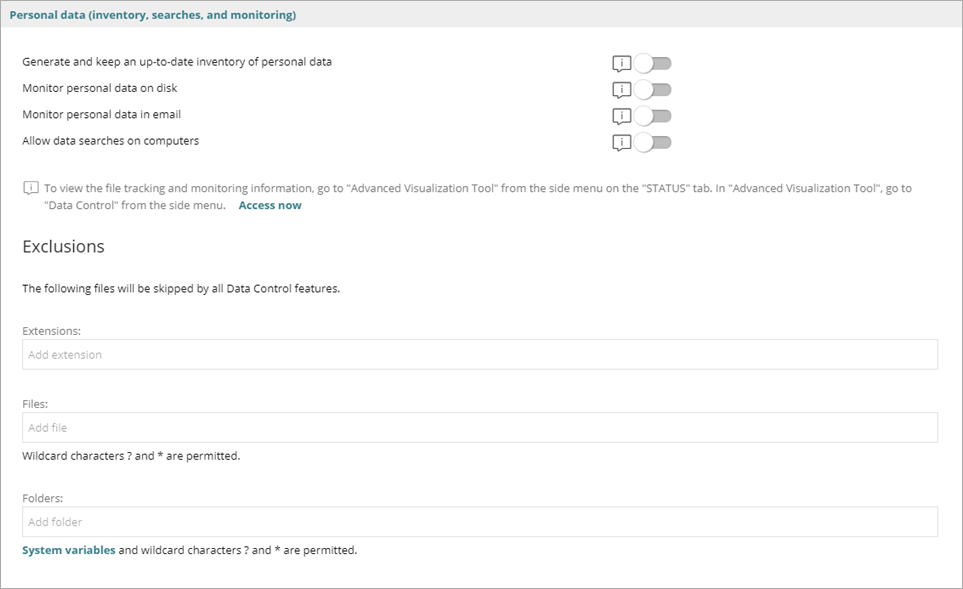Open the Advanced Visualization Tool via Access now
The width and height of the screenshot is (963, 589).
coord(269,204)
